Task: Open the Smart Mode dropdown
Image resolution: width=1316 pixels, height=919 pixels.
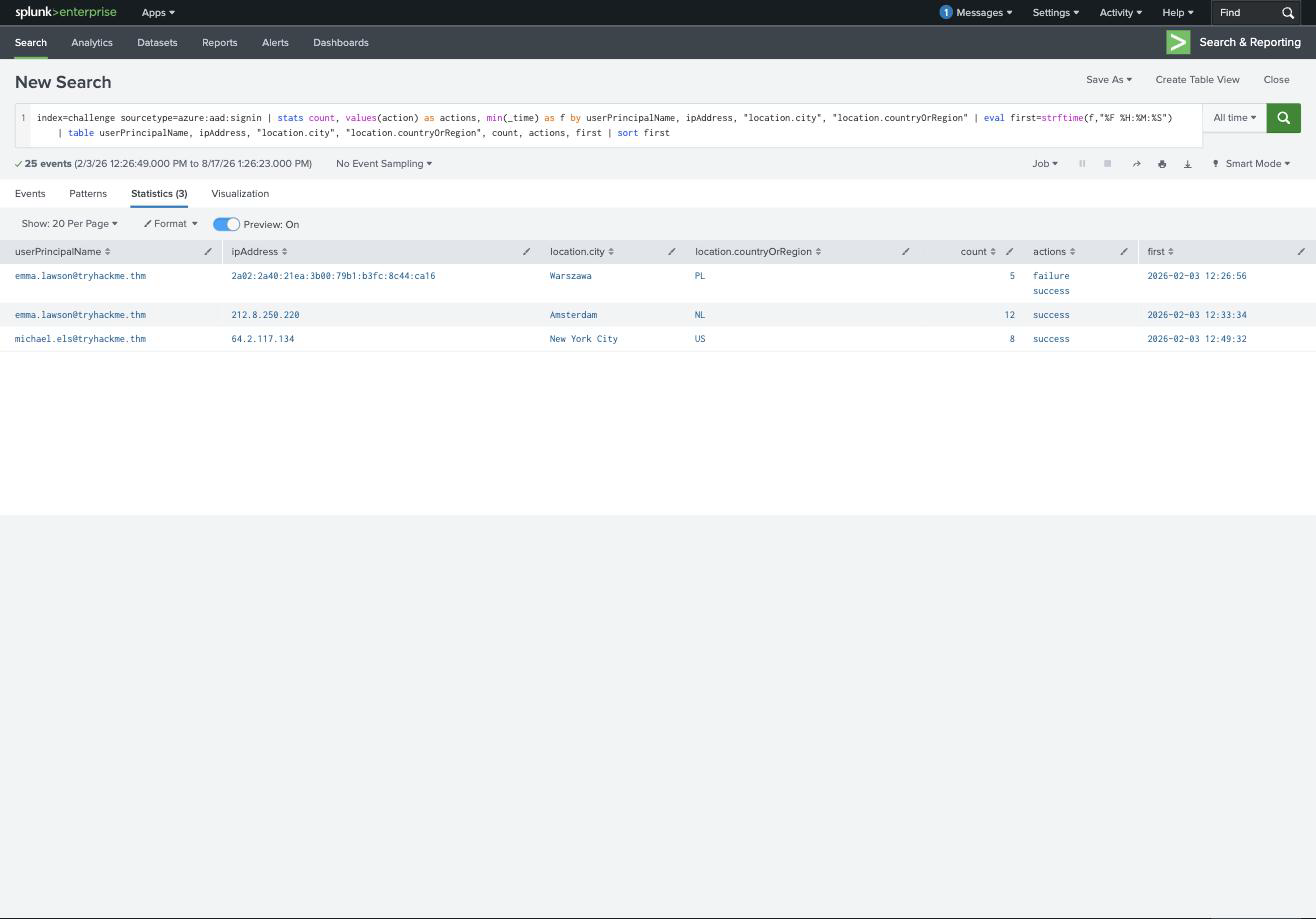Action: (1252, 164)
